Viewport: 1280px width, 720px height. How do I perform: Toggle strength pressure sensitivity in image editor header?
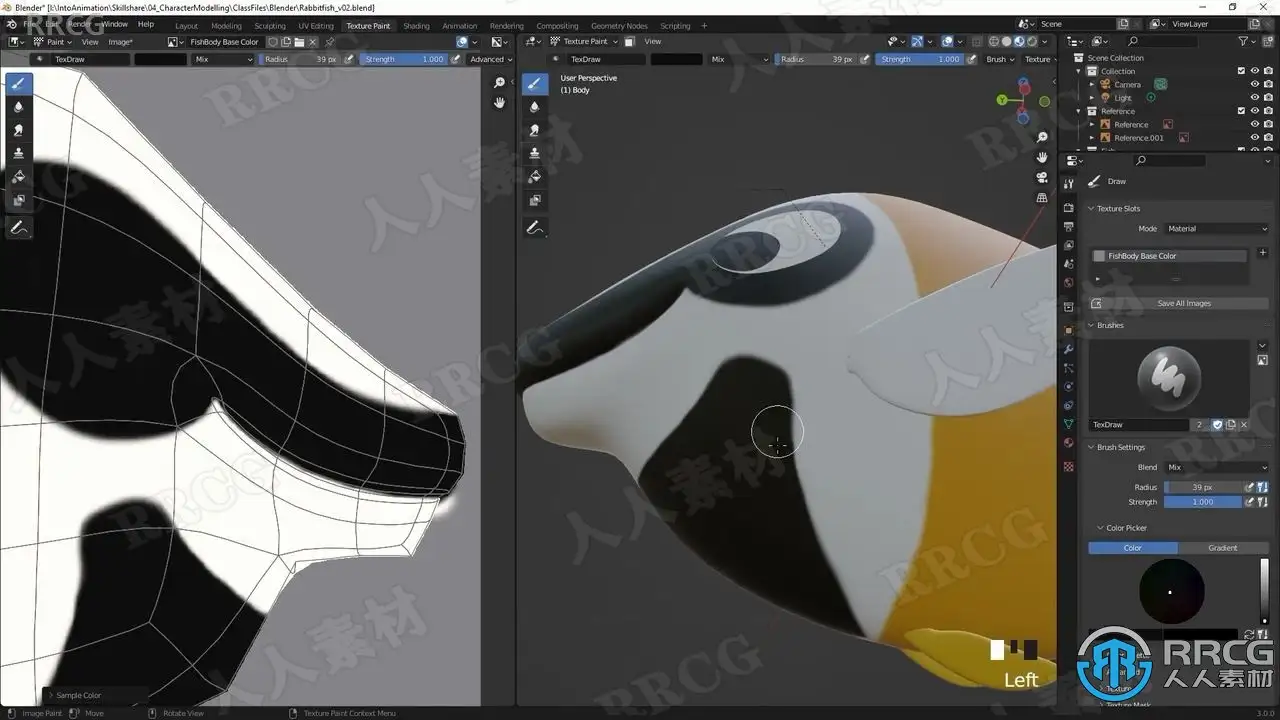point(455,59)
